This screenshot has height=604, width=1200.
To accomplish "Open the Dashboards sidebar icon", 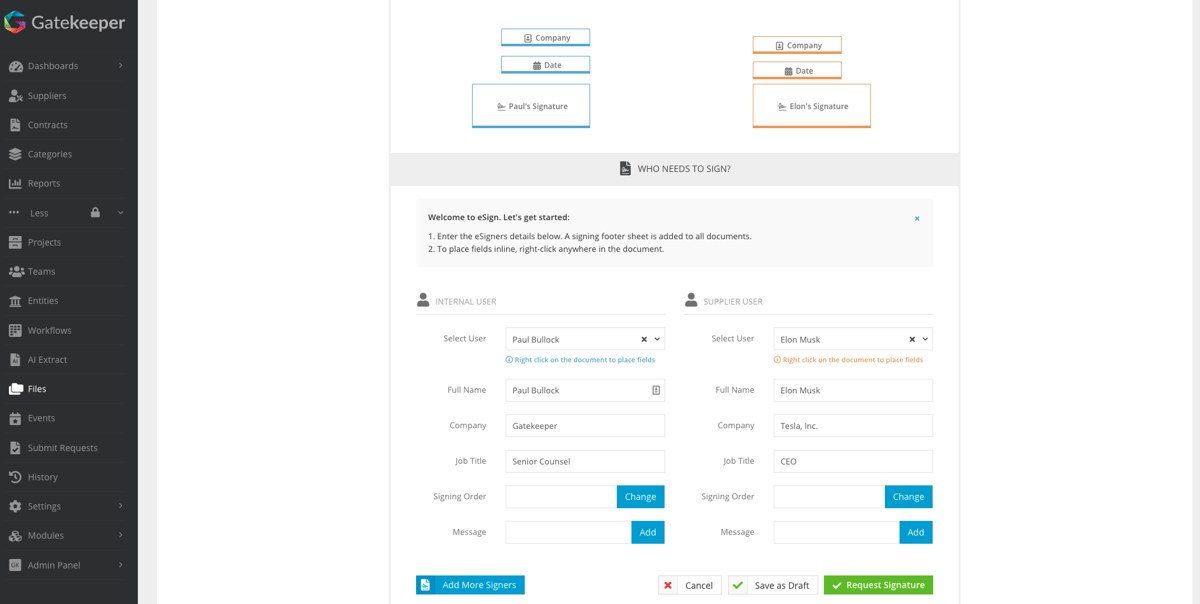I will 15,66.
